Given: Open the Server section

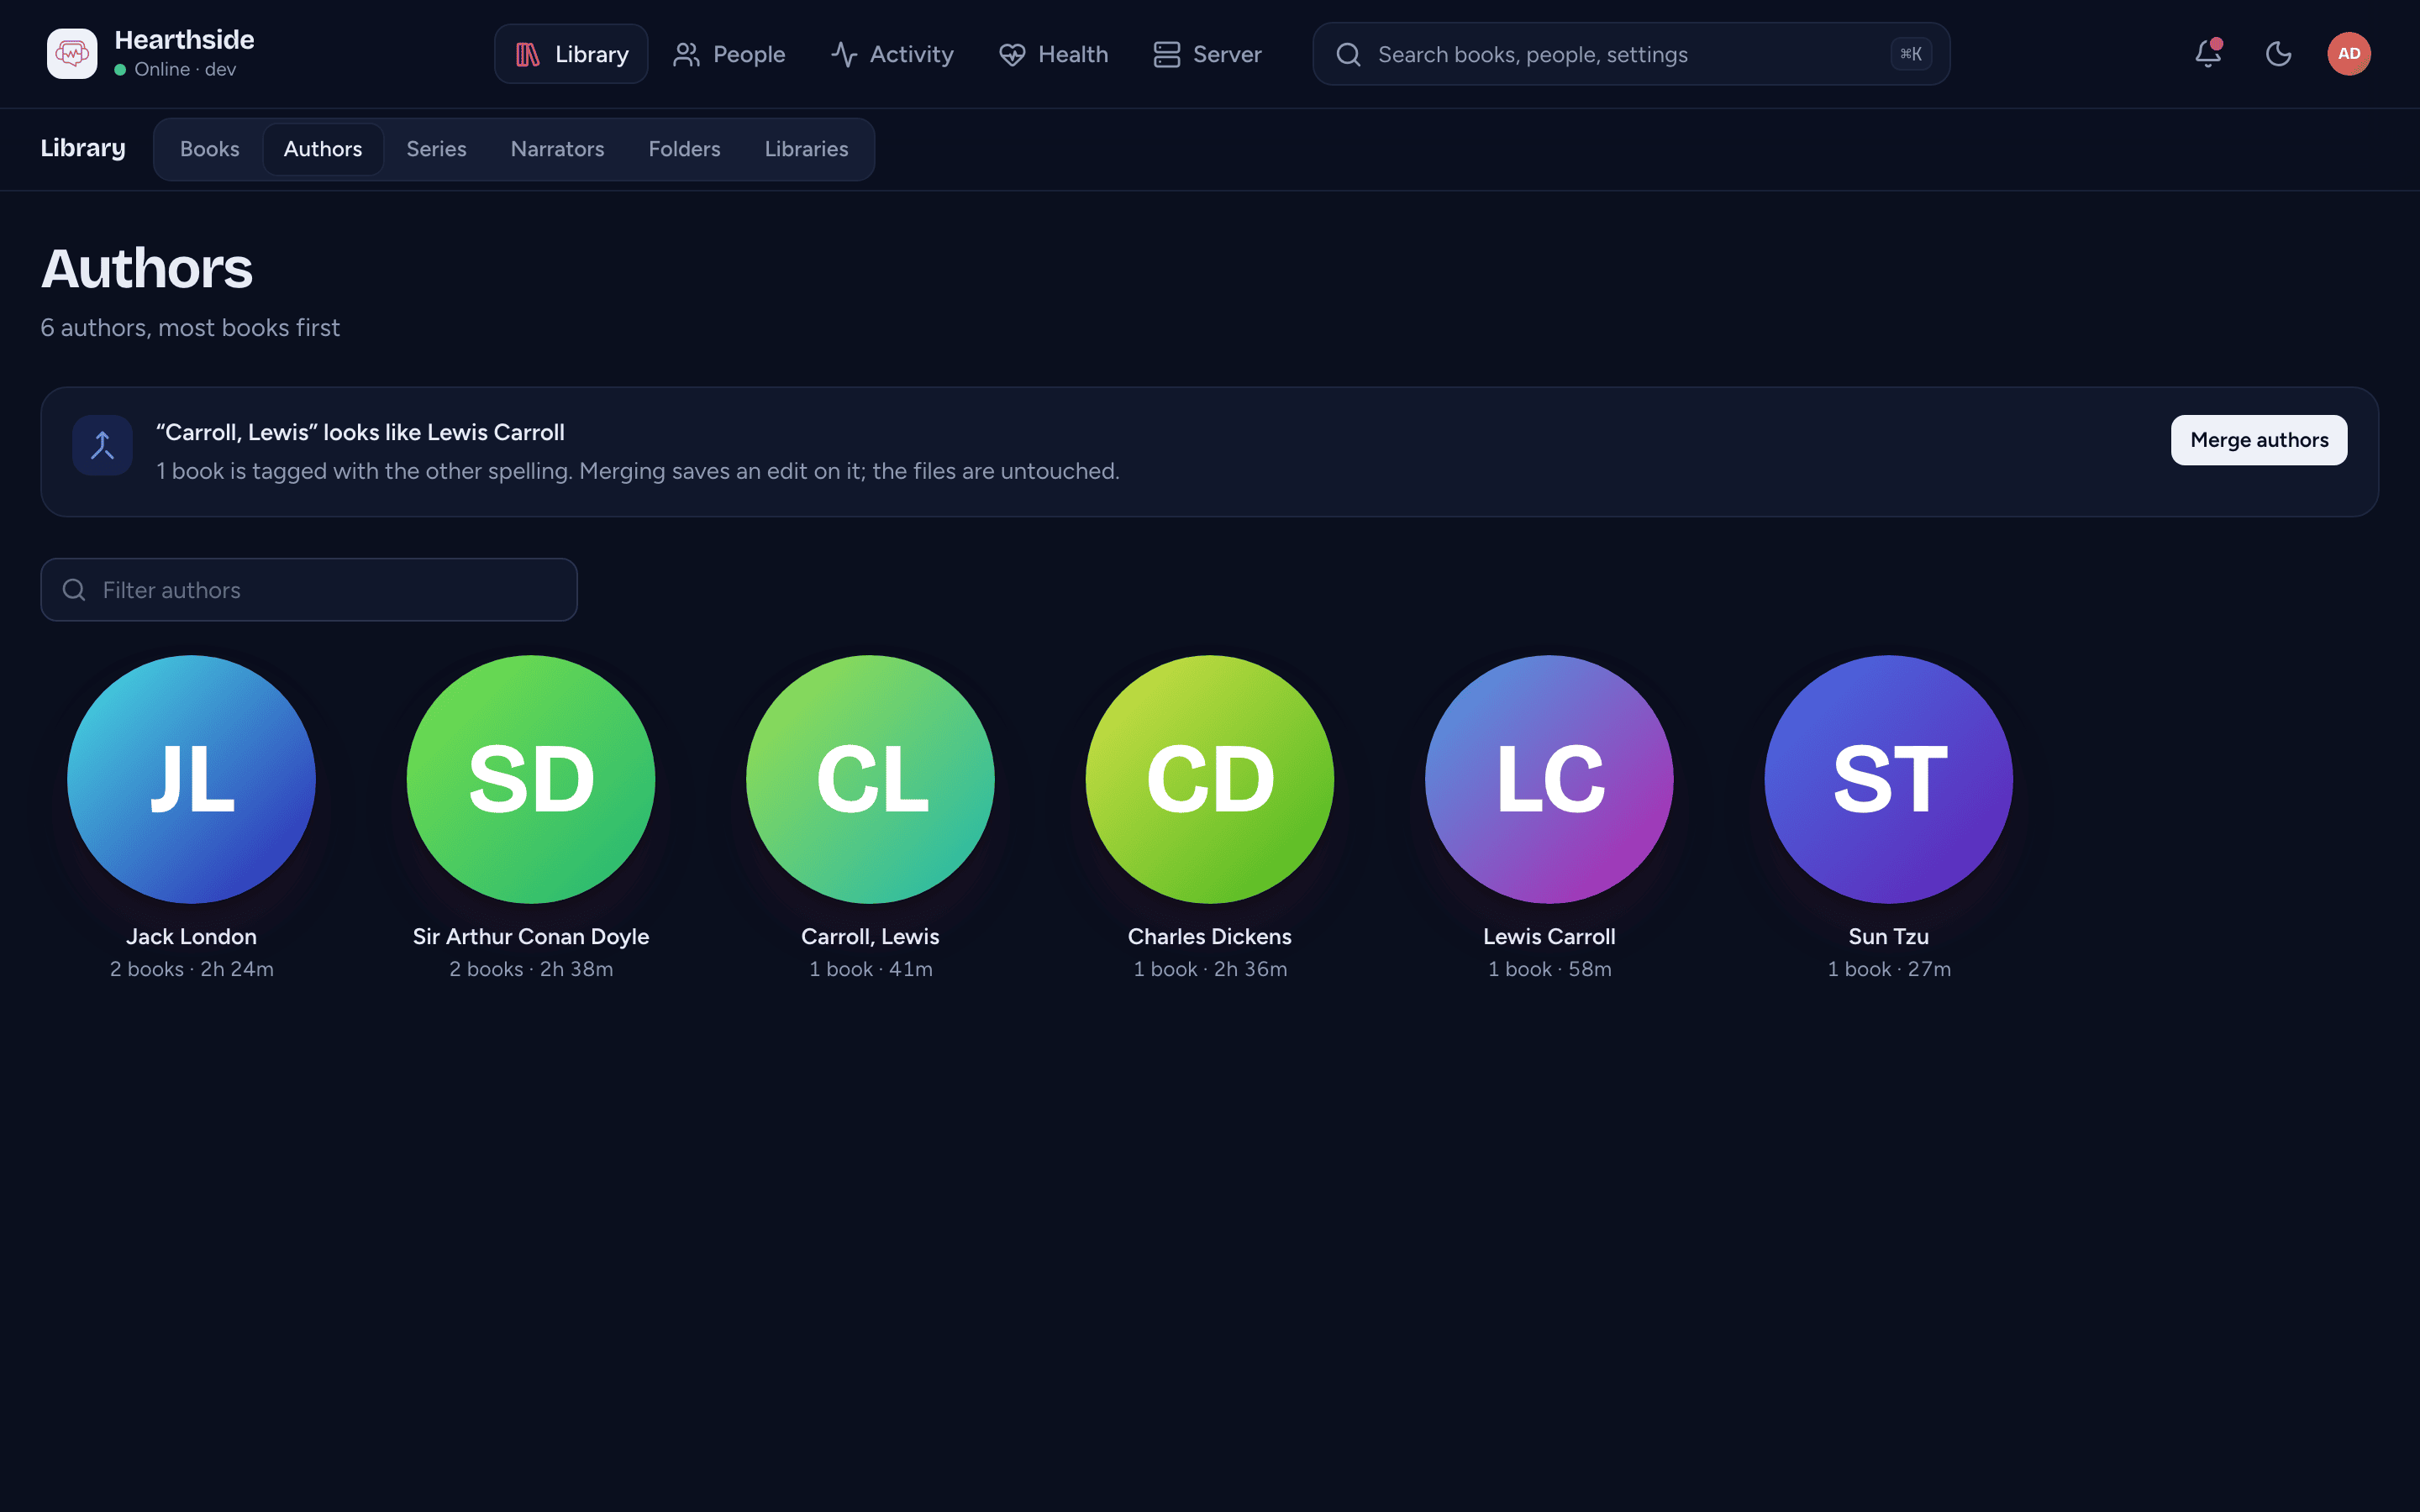Looking at the screenshot, I should [1207, 54].
